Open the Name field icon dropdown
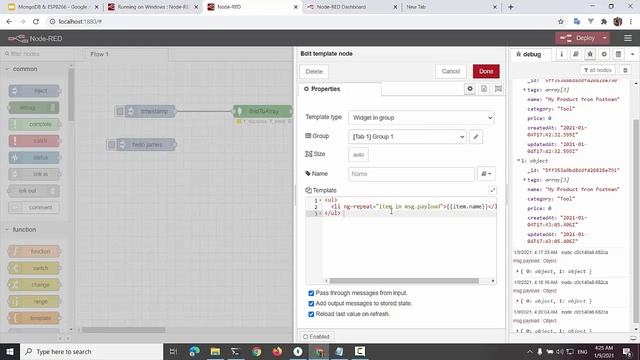 pos(486,174)
